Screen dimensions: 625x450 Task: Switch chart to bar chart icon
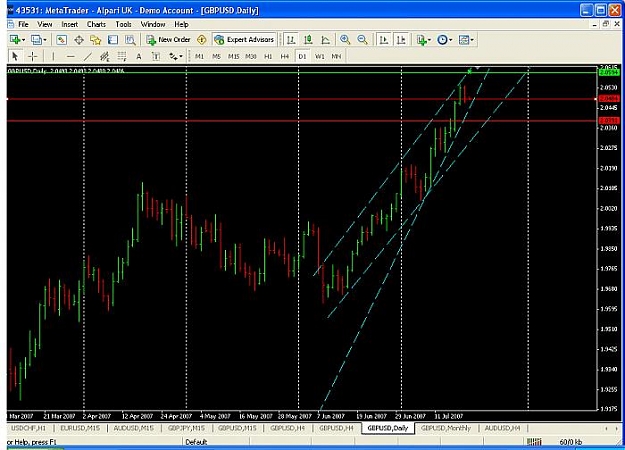(x=291, y=40)
